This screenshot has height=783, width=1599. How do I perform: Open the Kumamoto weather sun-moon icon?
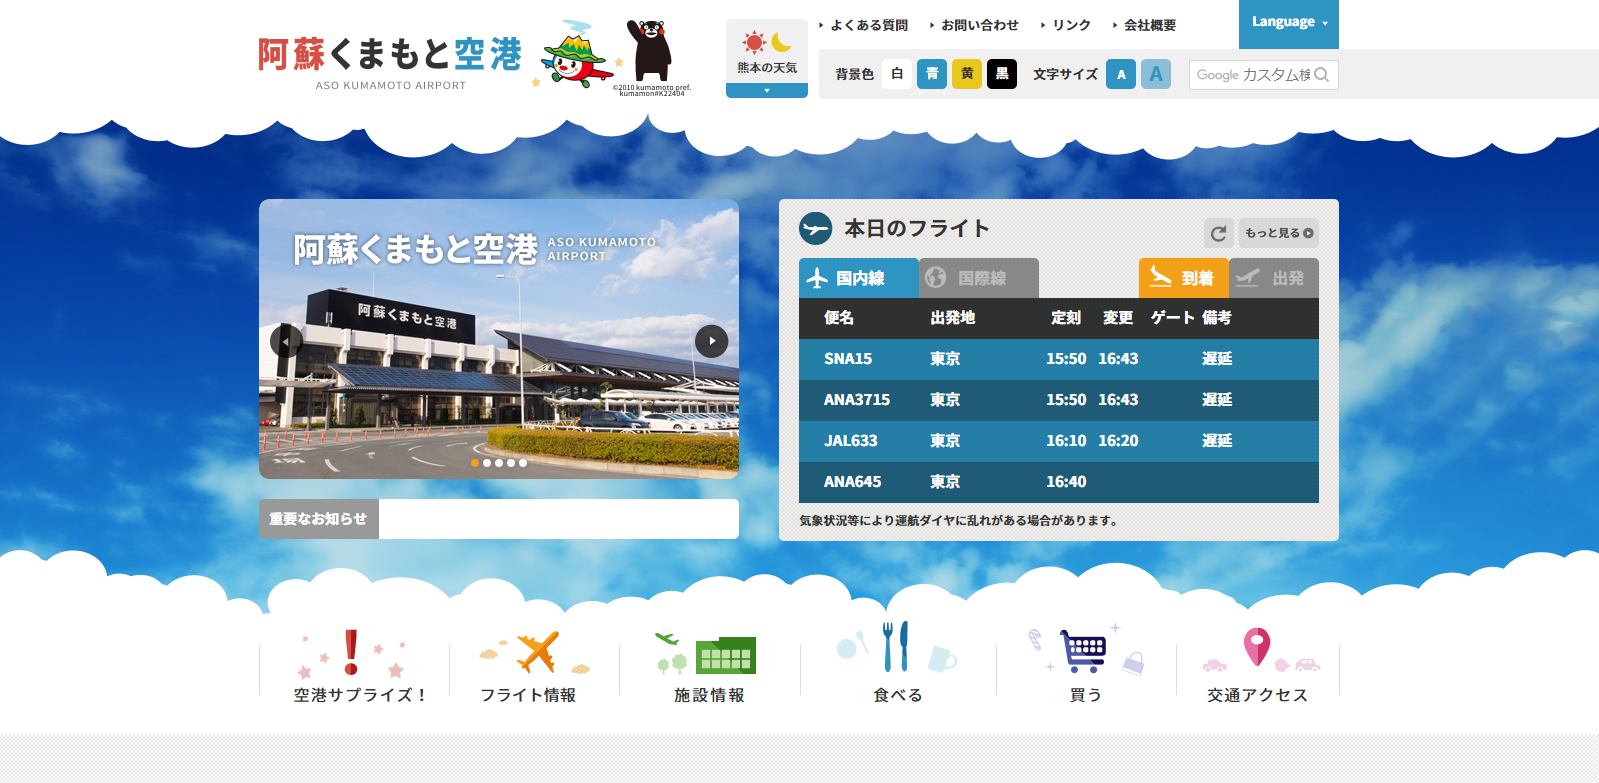click(767, 42)
